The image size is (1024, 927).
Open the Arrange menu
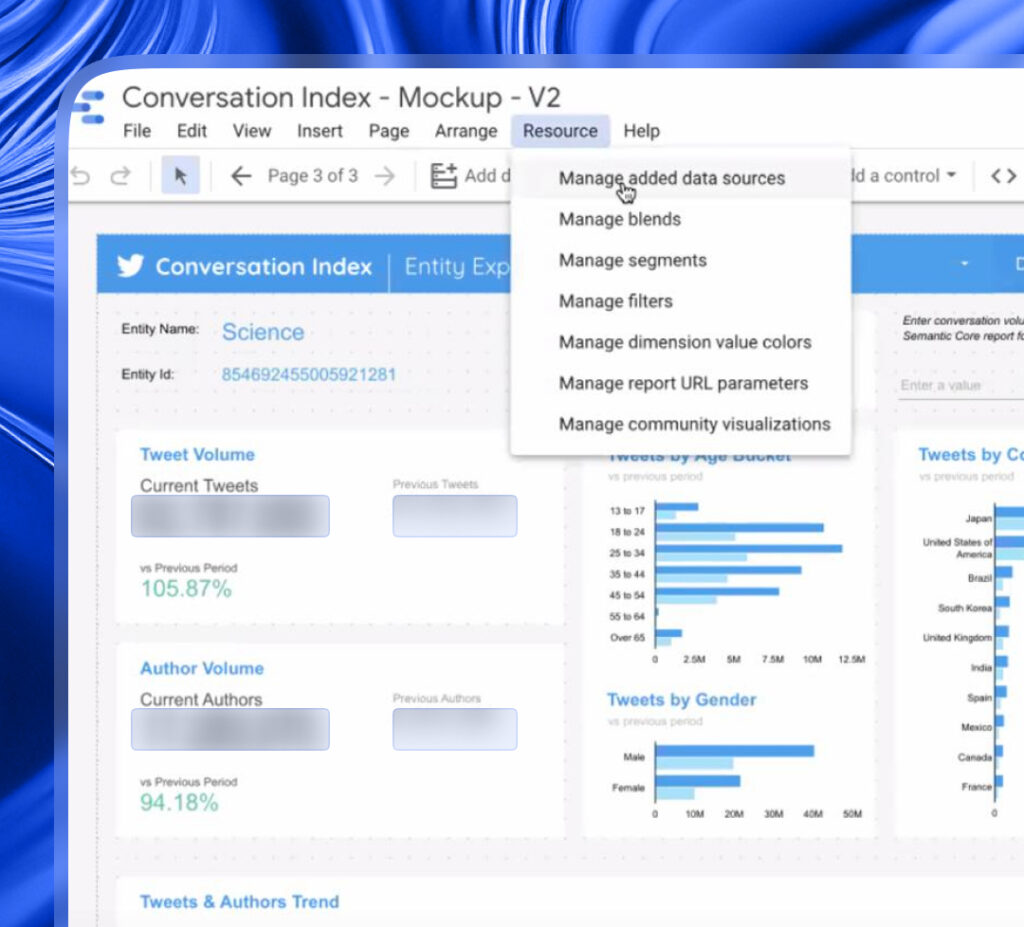(466, 131)
